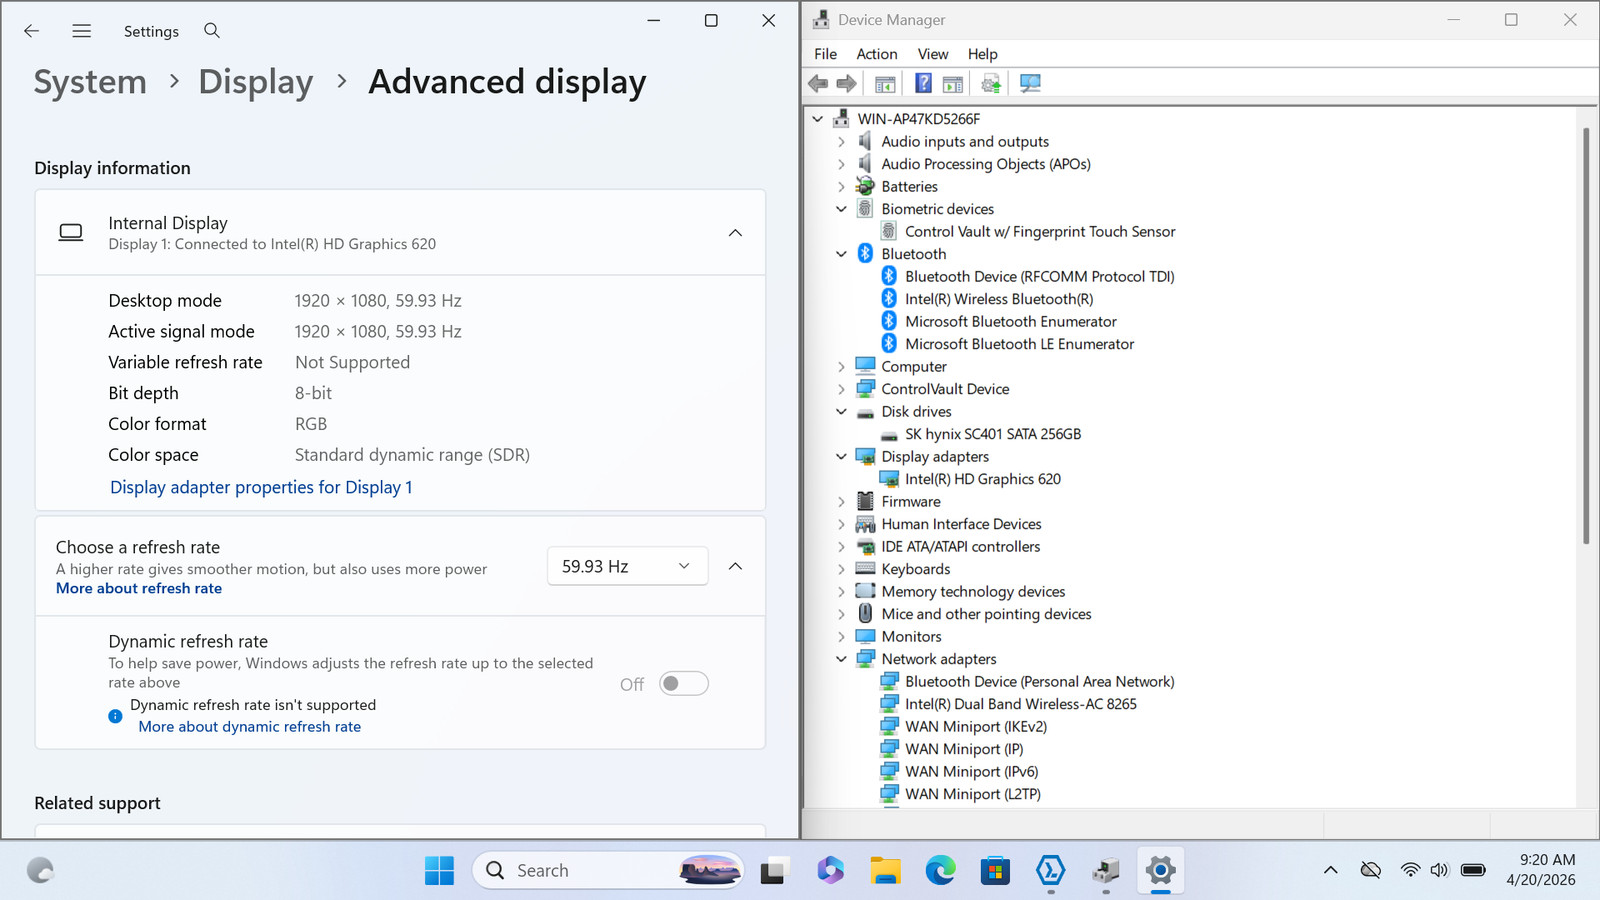Viewport: 1600px width, 900px height.
Task: Expand the Monitors tree node
Action: point(841,637)
